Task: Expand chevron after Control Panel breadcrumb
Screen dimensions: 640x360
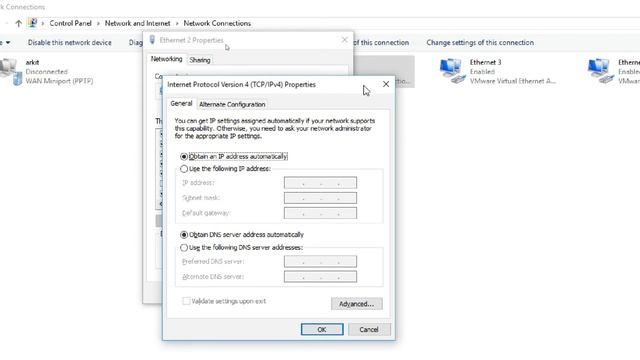Action: (x=98, y=24)
